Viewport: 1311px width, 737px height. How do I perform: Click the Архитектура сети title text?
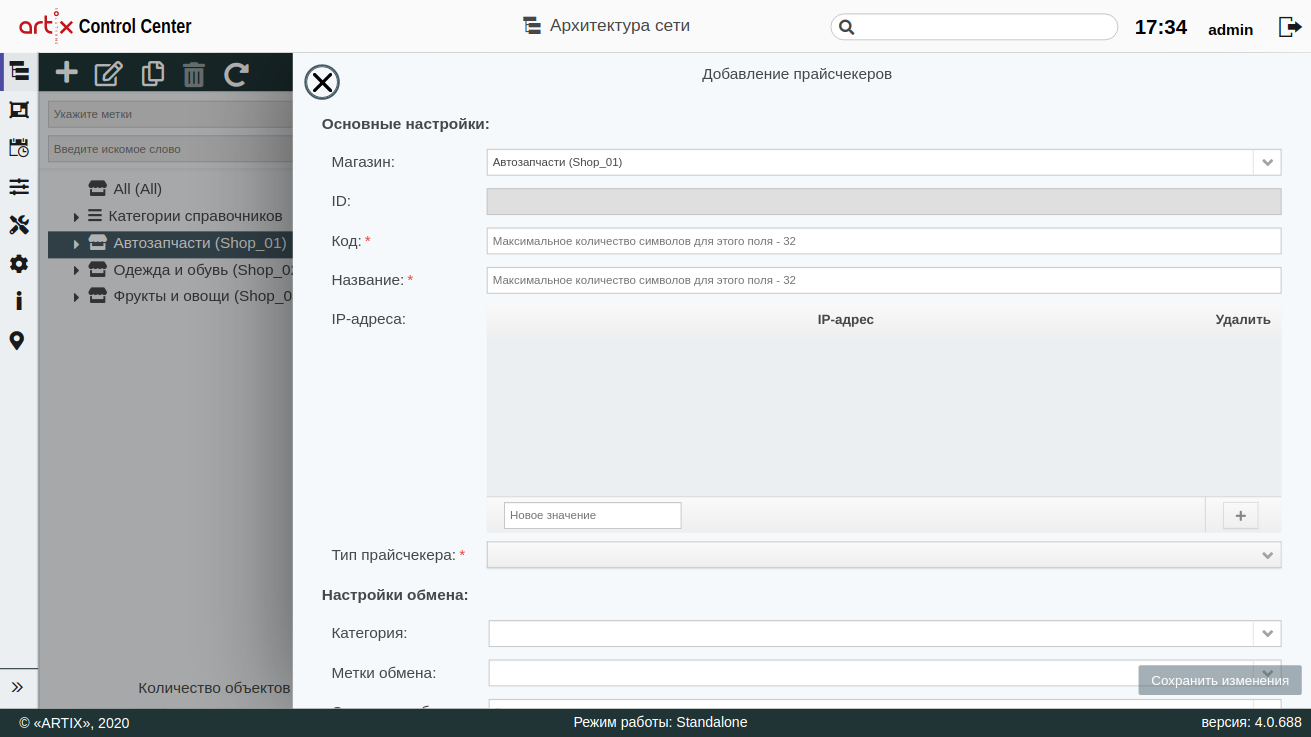tap(620, 26)
